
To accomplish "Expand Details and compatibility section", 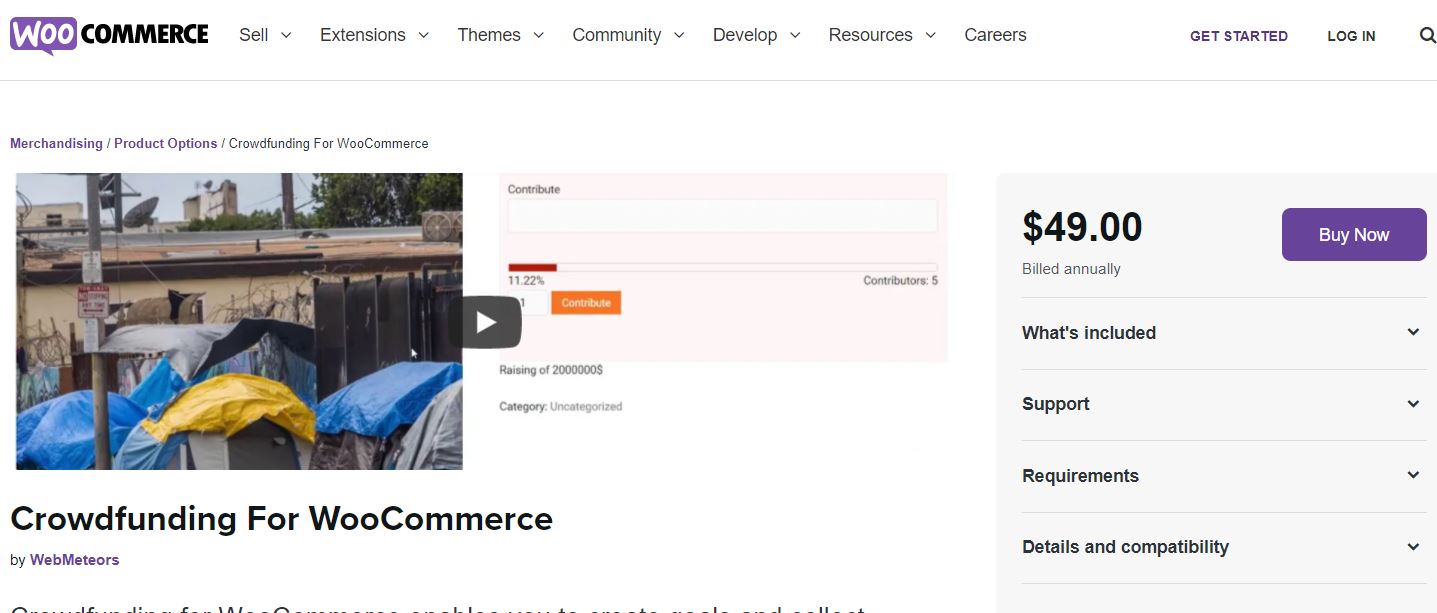I will (x=1224, y=547).
